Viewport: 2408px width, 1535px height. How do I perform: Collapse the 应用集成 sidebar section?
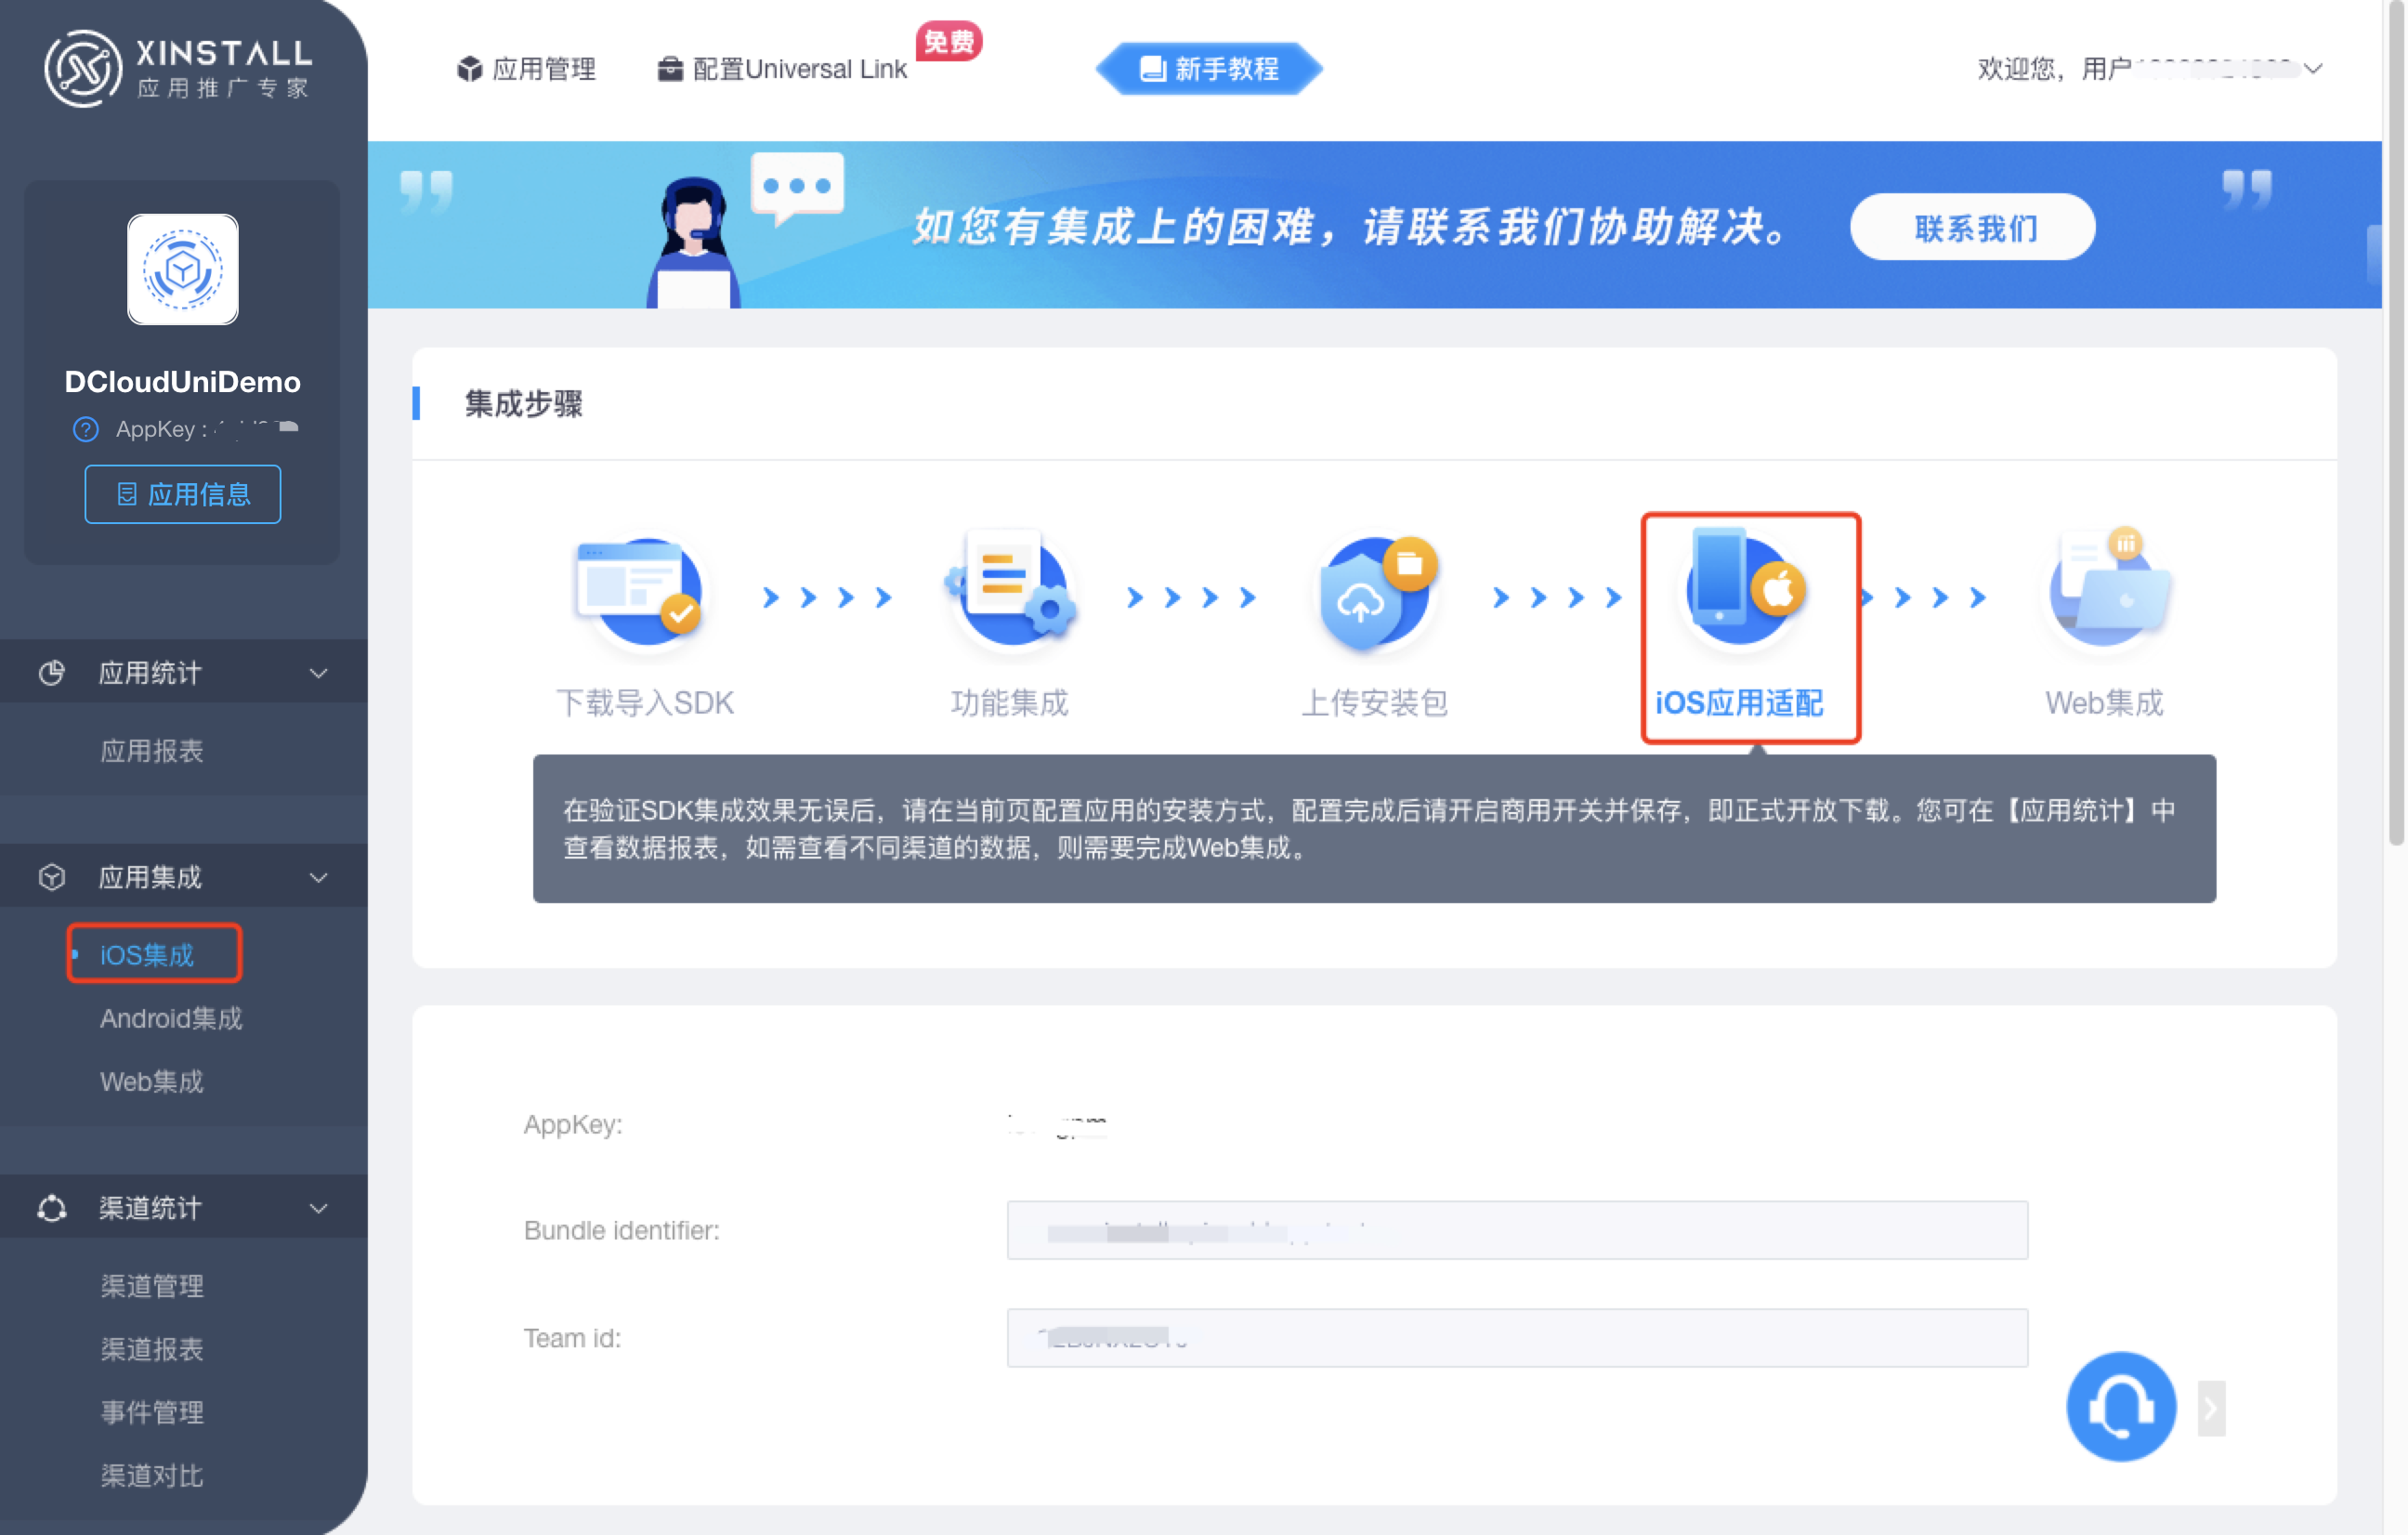tap(318, 877)
